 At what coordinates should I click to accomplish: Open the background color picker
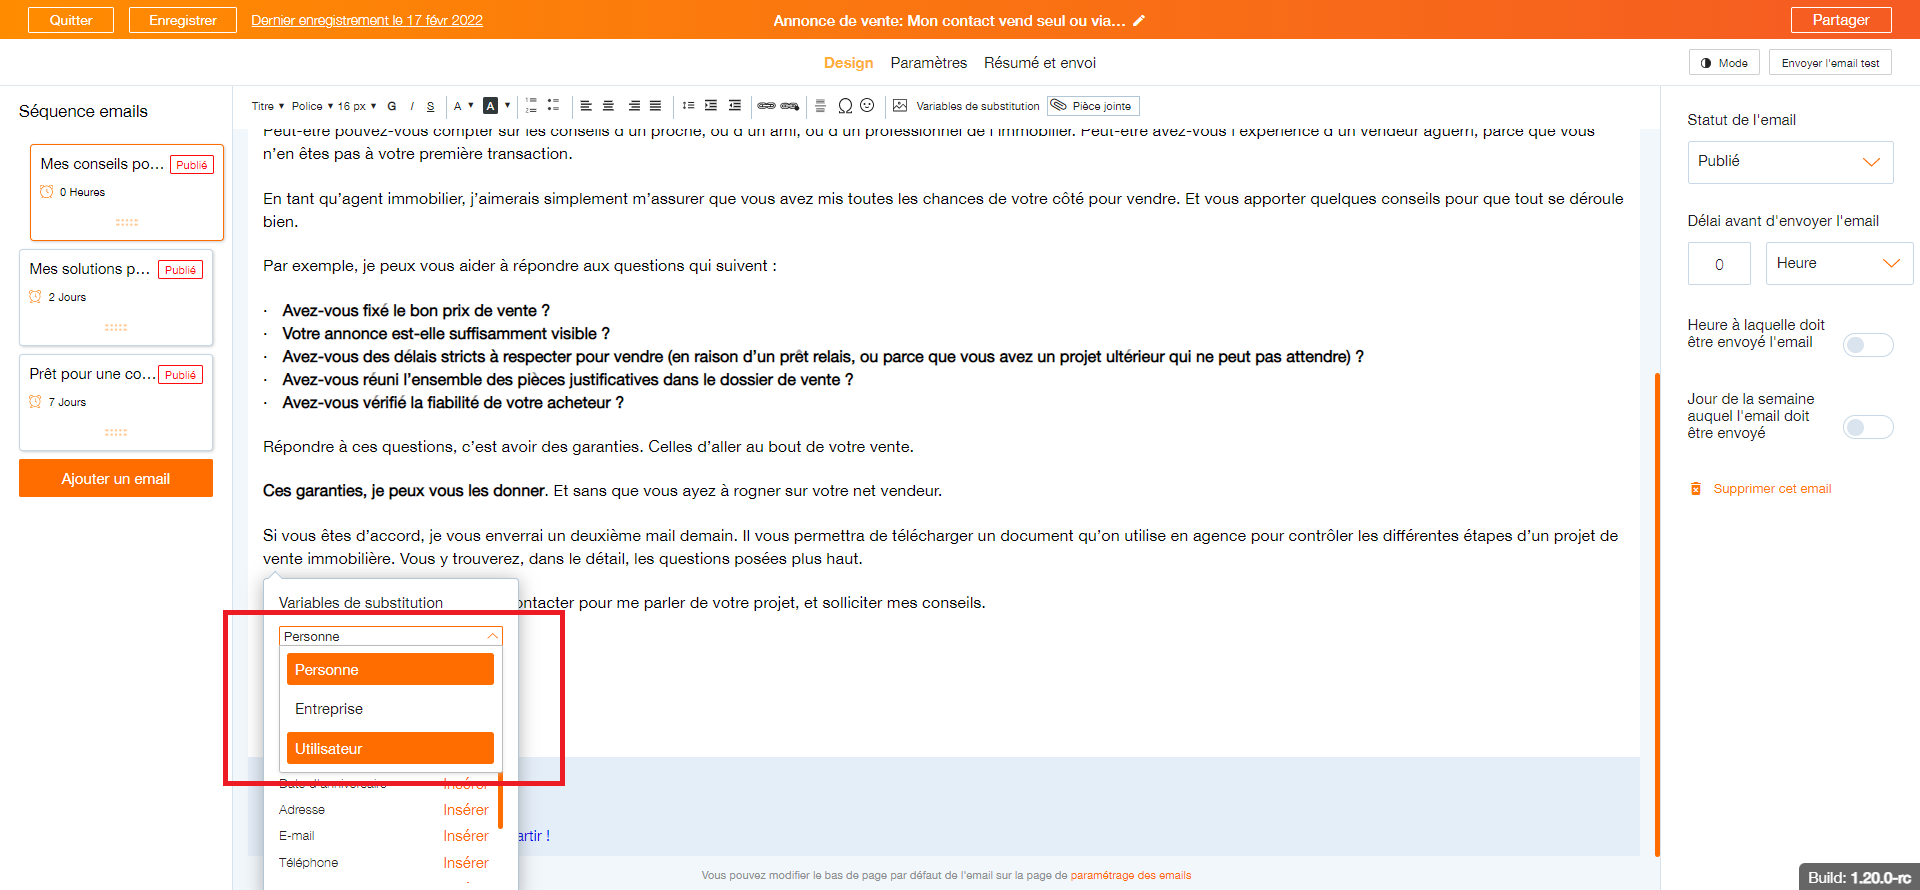(x=497, y=106)
